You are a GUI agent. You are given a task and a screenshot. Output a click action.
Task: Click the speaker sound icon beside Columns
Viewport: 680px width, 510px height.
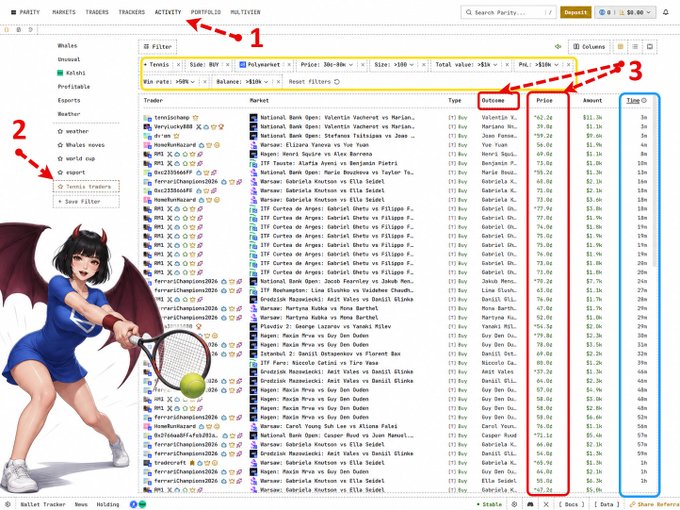[x=558, y=46]
